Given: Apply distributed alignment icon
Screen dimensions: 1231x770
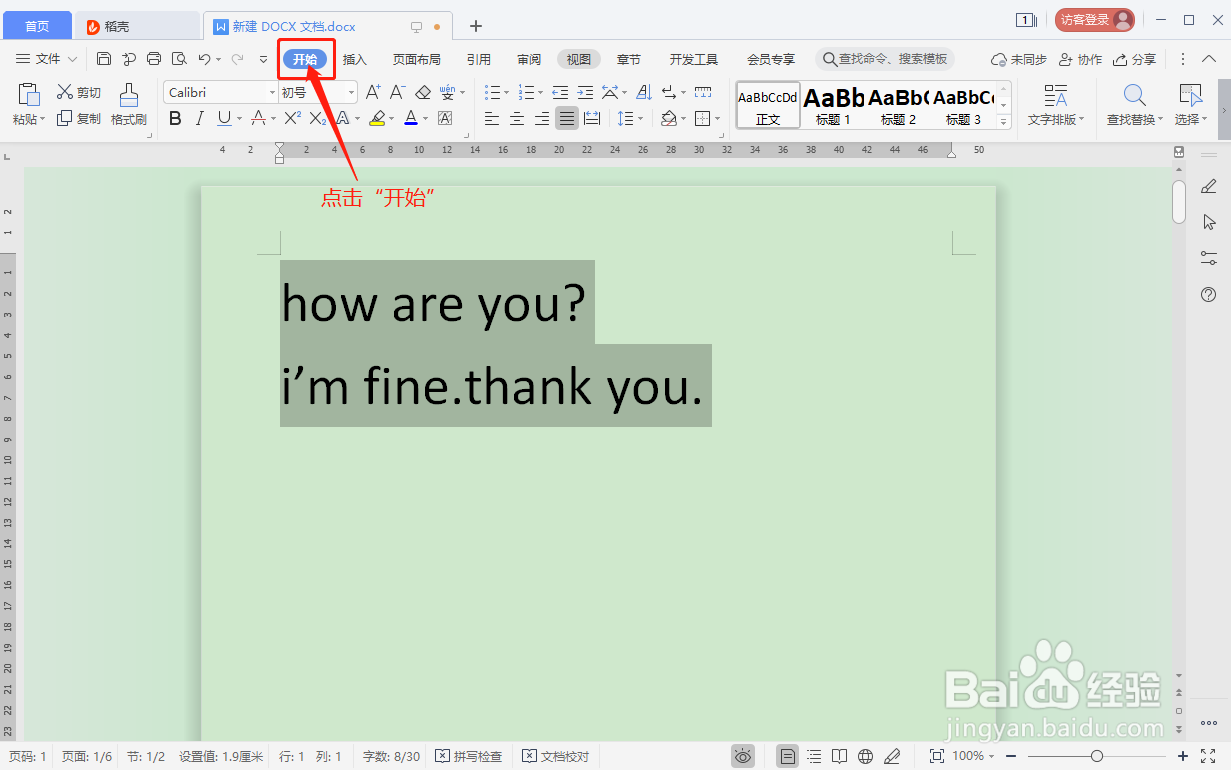Looking at the screenshot, I should pyautogui.click(x=592, y=119).
